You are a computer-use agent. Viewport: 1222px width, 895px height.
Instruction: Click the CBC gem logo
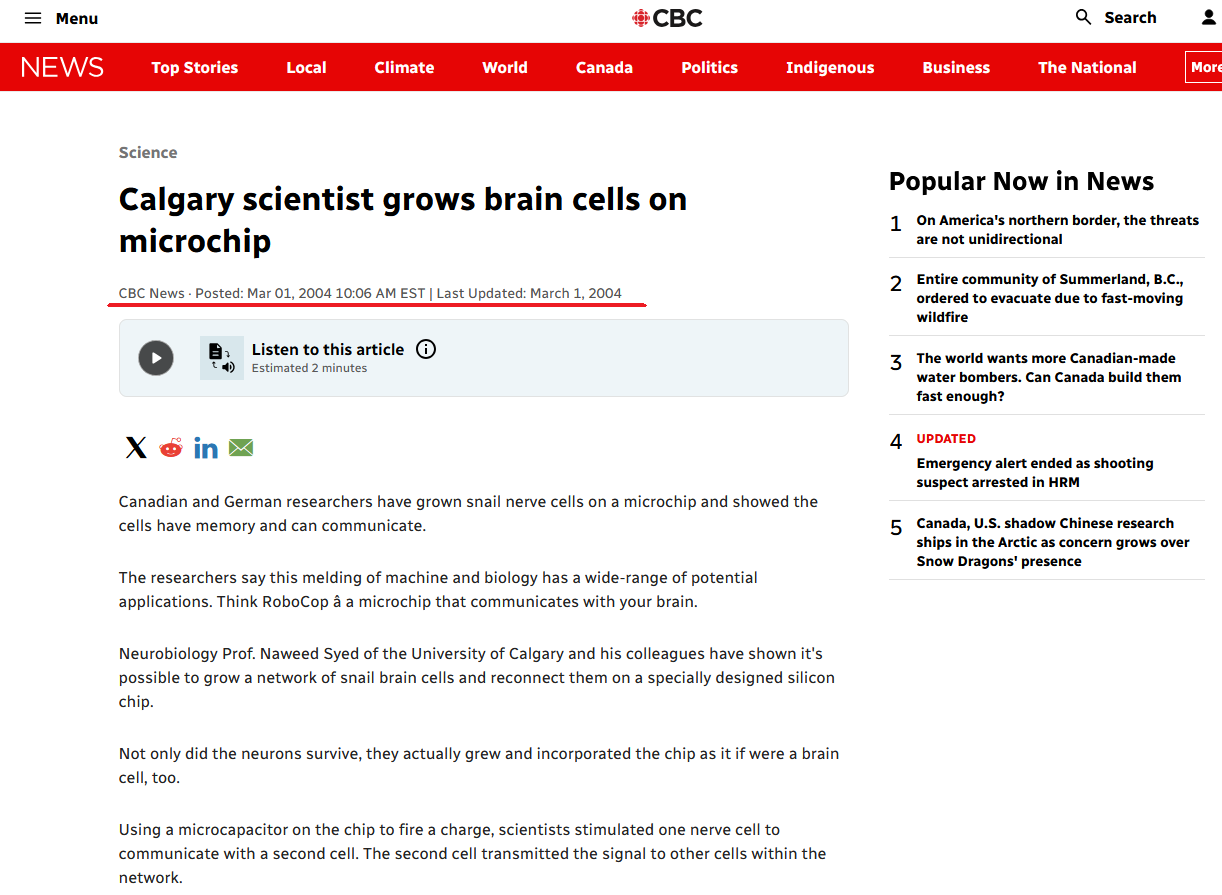641,18
